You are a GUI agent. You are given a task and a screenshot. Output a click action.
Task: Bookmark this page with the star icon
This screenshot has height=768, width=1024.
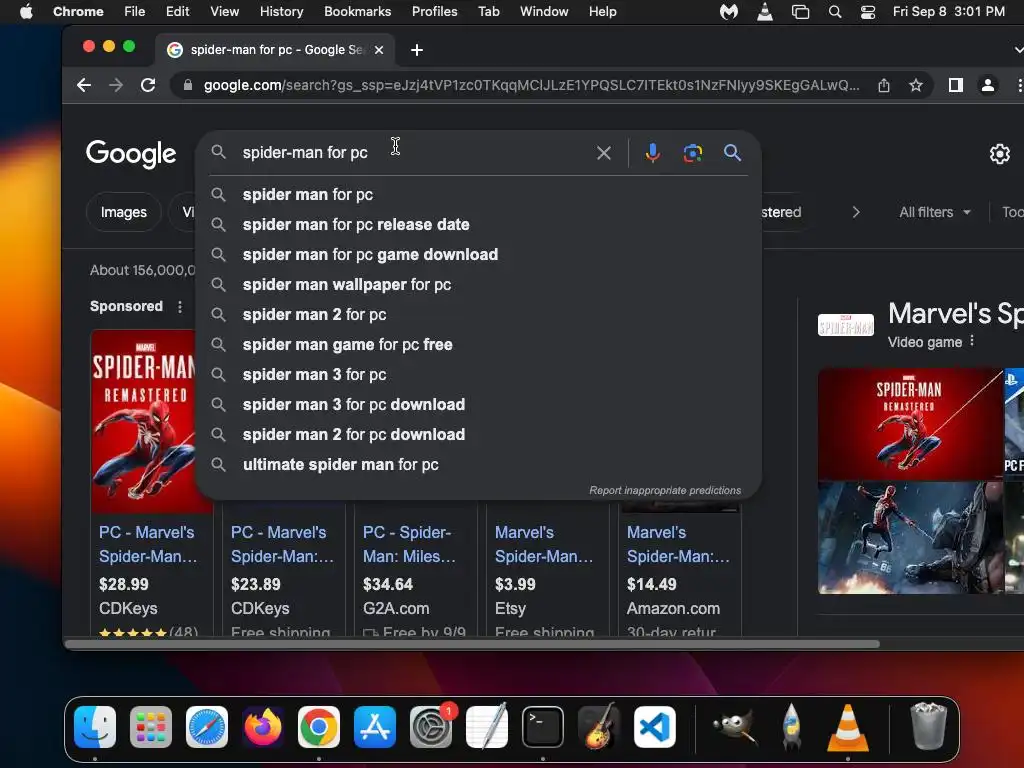click(x=916, y=85)
